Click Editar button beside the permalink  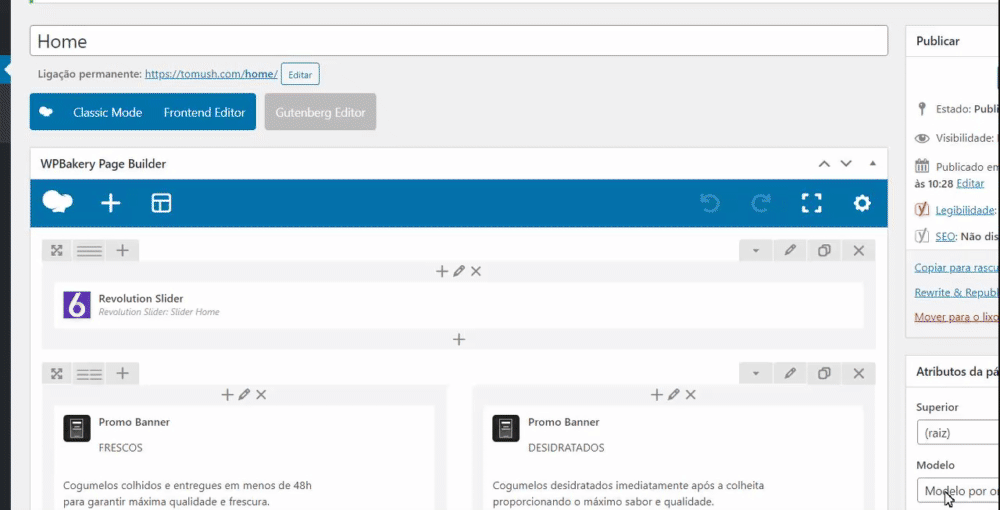pyautogui.click(x=300, y=75)
